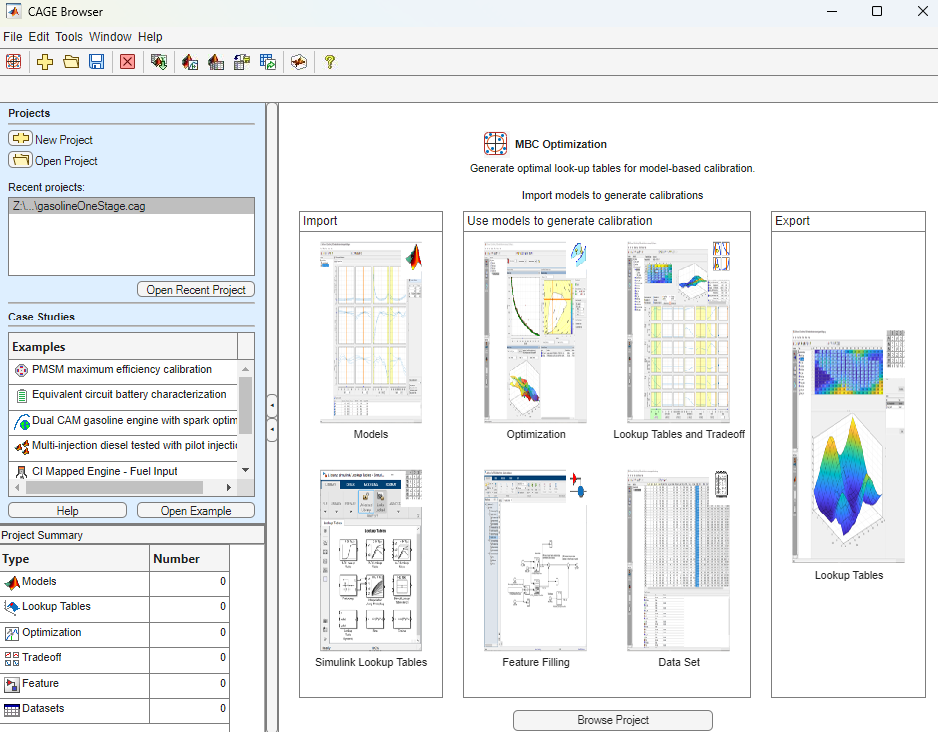938x732 pixels.
Task: Click the lower splitter chevron between panels
Action: pos(271,430)
